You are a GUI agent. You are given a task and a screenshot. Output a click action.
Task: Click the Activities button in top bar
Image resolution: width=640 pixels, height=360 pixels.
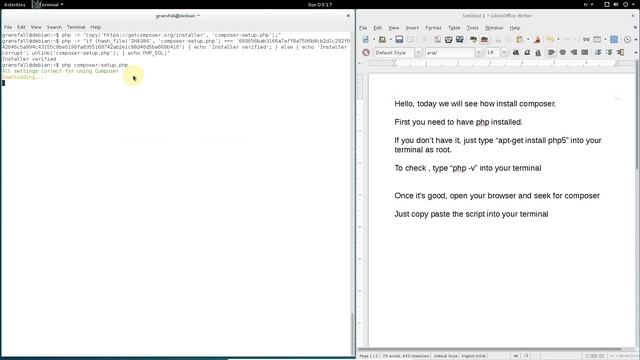[x=14, y=4]
